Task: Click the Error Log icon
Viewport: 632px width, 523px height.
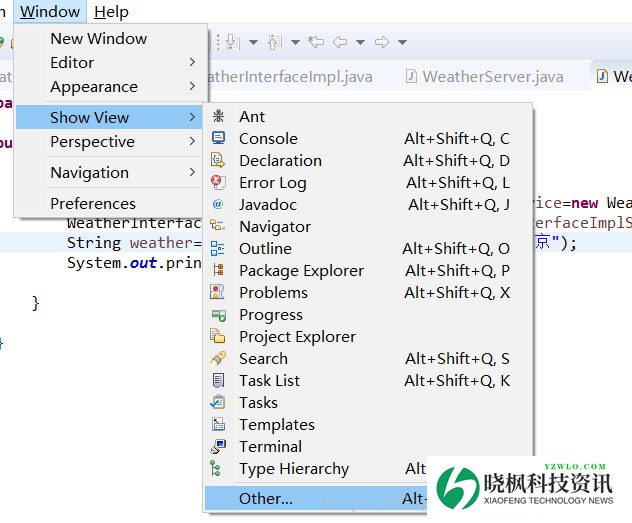Action: coord(218,182)
